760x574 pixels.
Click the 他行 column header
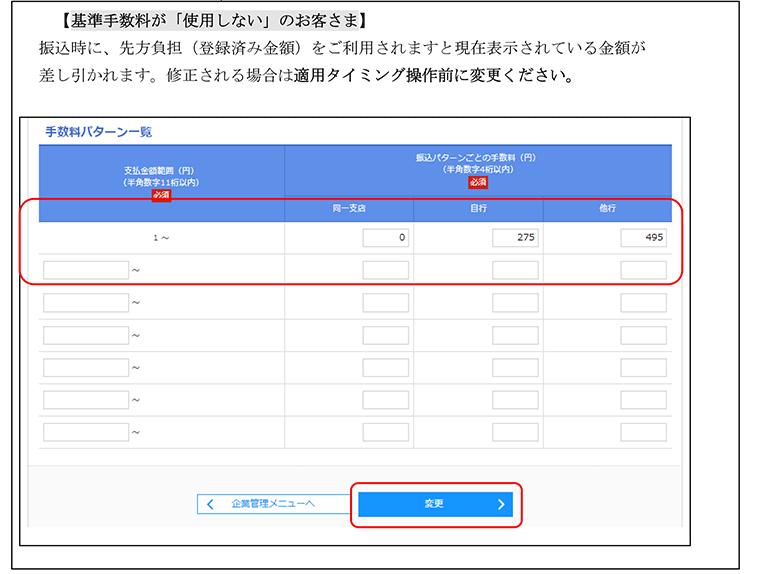point(607,208)
